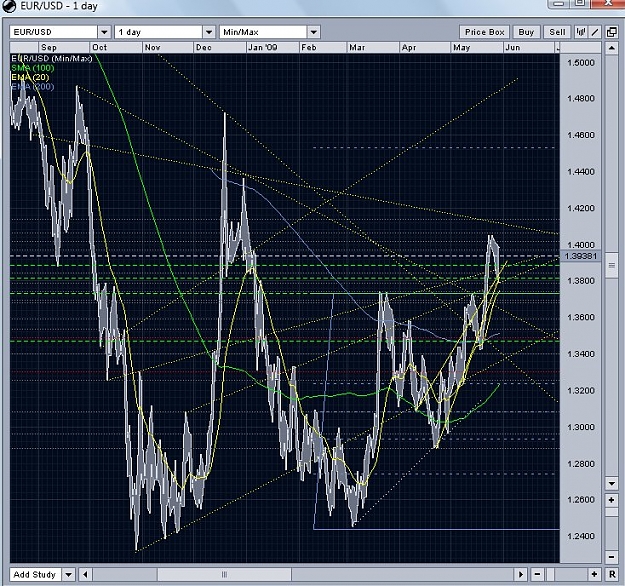Click the Jun month label on time axis
Image resolution: width=625 pixels, height=586 pixels.
[x=512, y=47]
